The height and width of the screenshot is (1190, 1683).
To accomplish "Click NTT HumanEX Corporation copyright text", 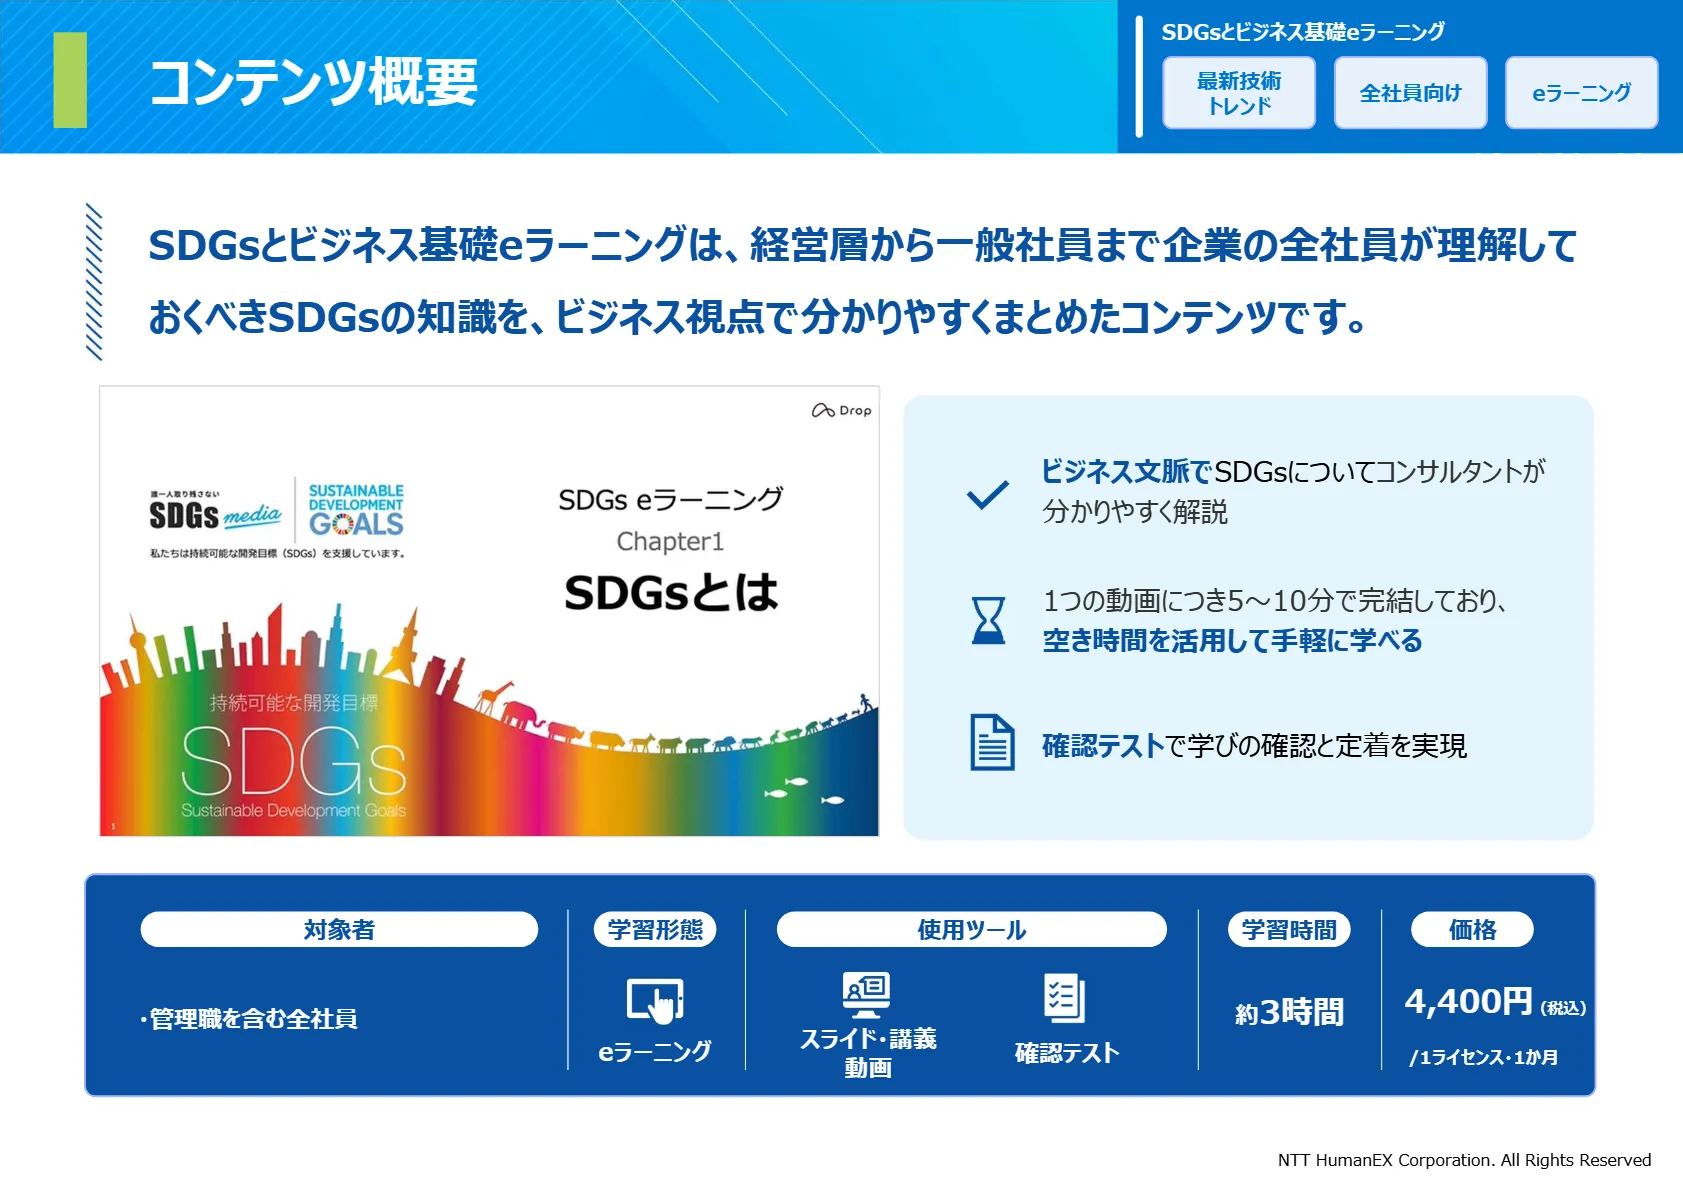I will [1464, 1160].
